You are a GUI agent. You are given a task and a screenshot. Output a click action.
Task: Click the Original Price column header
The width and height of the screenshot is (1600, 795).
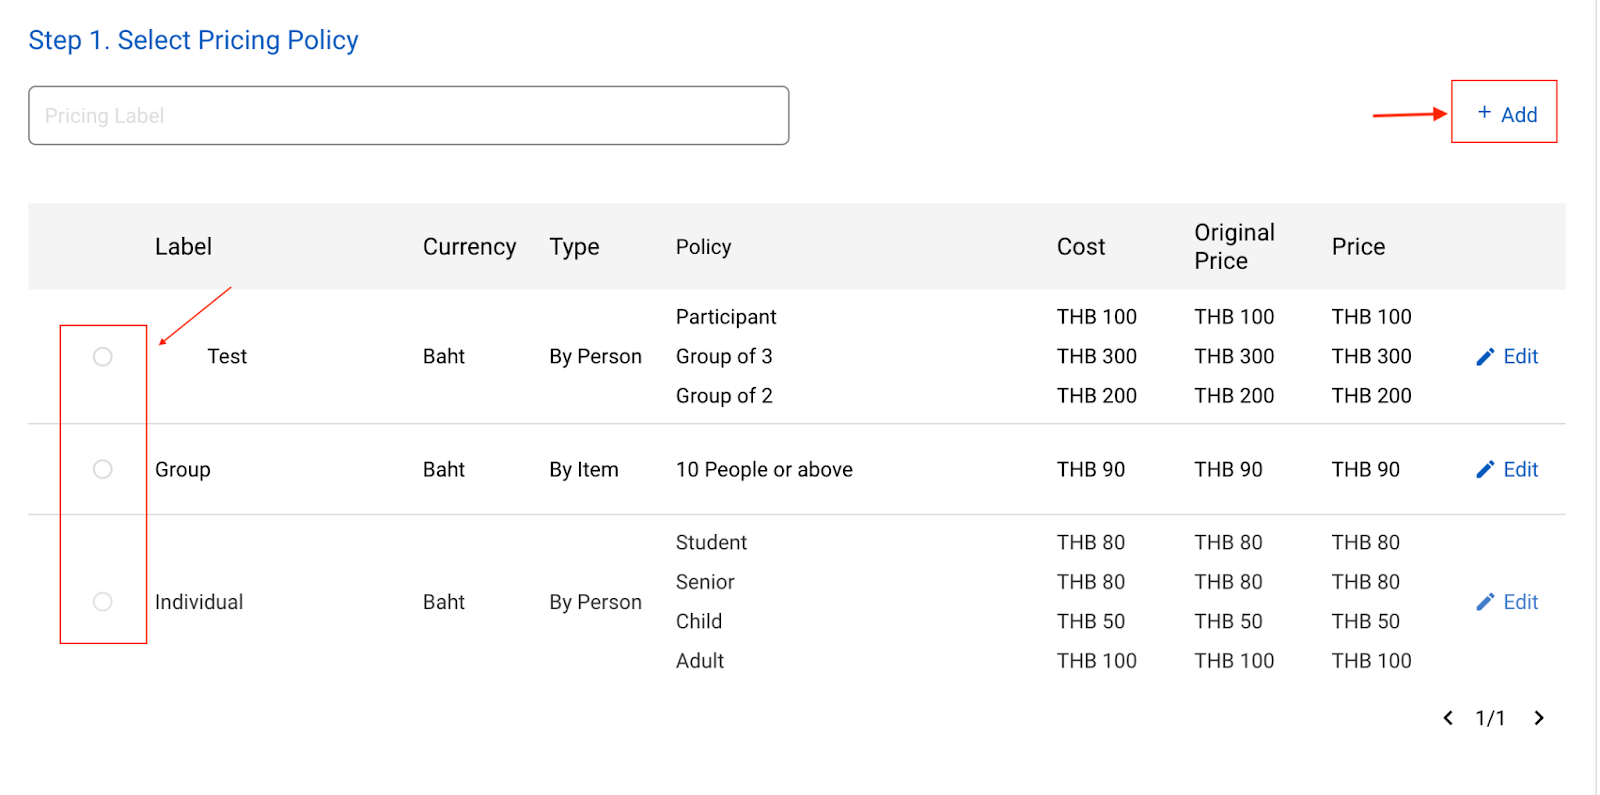1234,247
